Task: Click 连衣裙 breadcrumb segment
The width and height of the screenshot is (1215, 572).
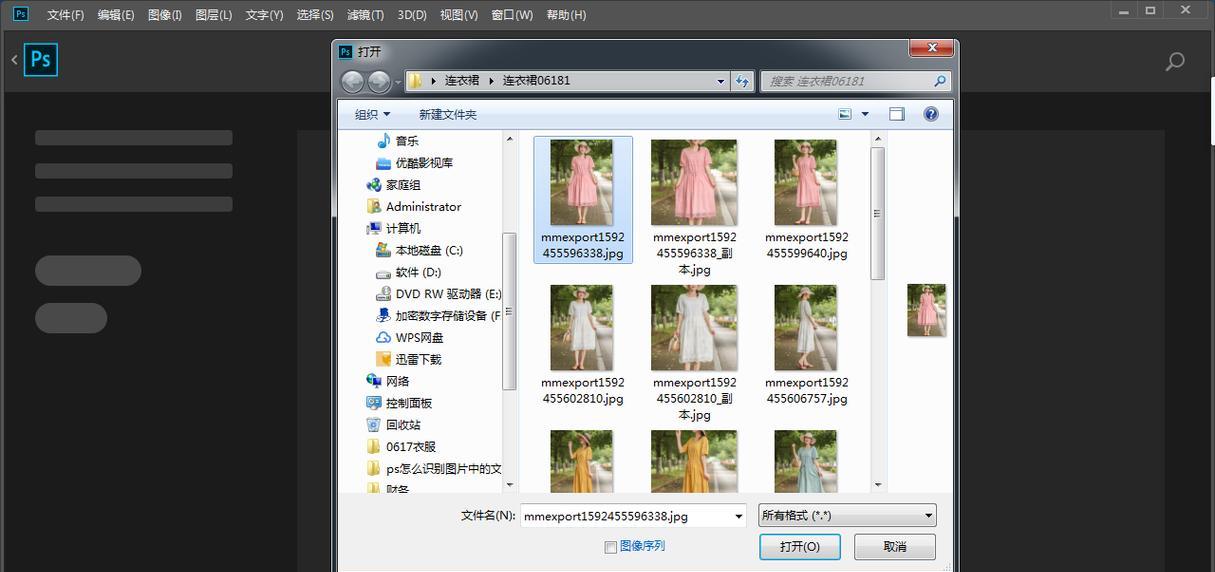Action: pyautogui.click(x=462, y=81)
